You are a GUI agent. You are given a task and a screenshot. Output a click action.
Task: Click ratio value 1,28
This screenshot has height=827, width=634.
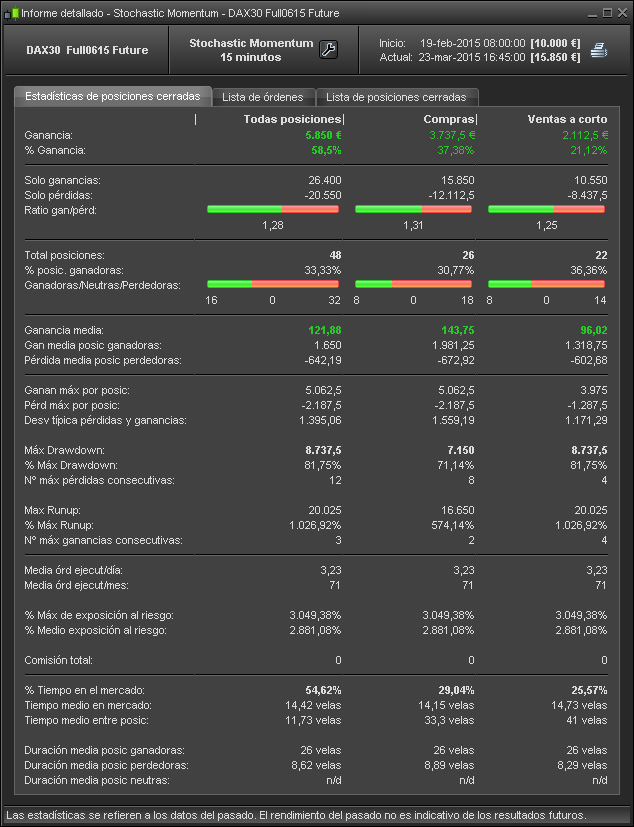tap(273, 225)
